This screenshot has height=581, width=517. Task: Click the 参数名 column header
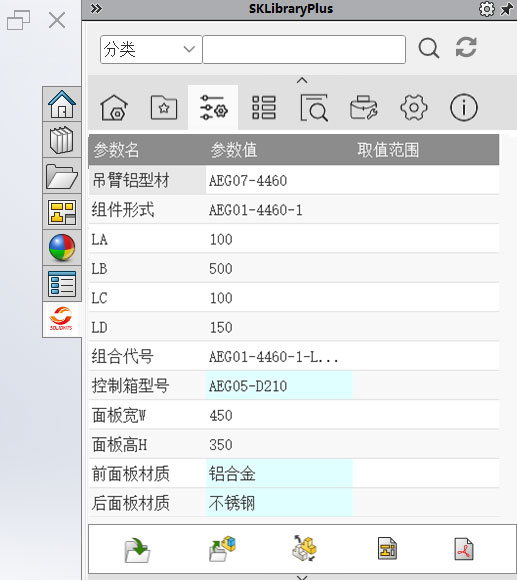click(116, 150)
